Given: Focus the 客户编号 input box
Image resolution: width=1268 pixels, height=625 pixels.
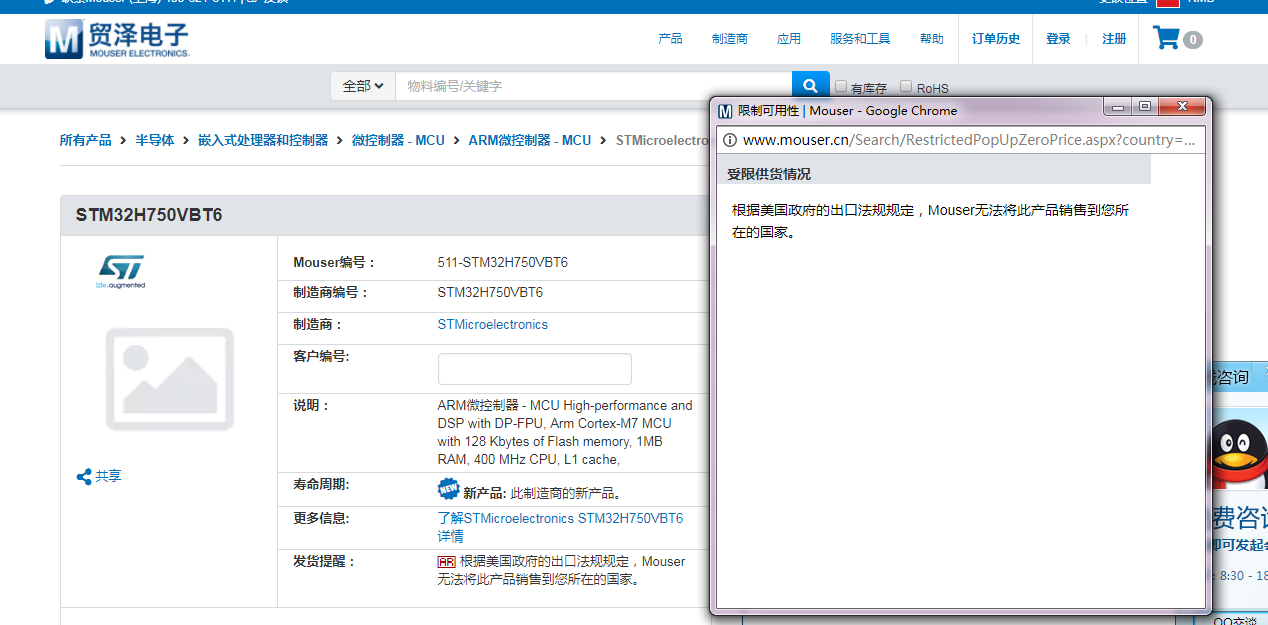Looking at the screenshot, I should (x=535, y=369).
